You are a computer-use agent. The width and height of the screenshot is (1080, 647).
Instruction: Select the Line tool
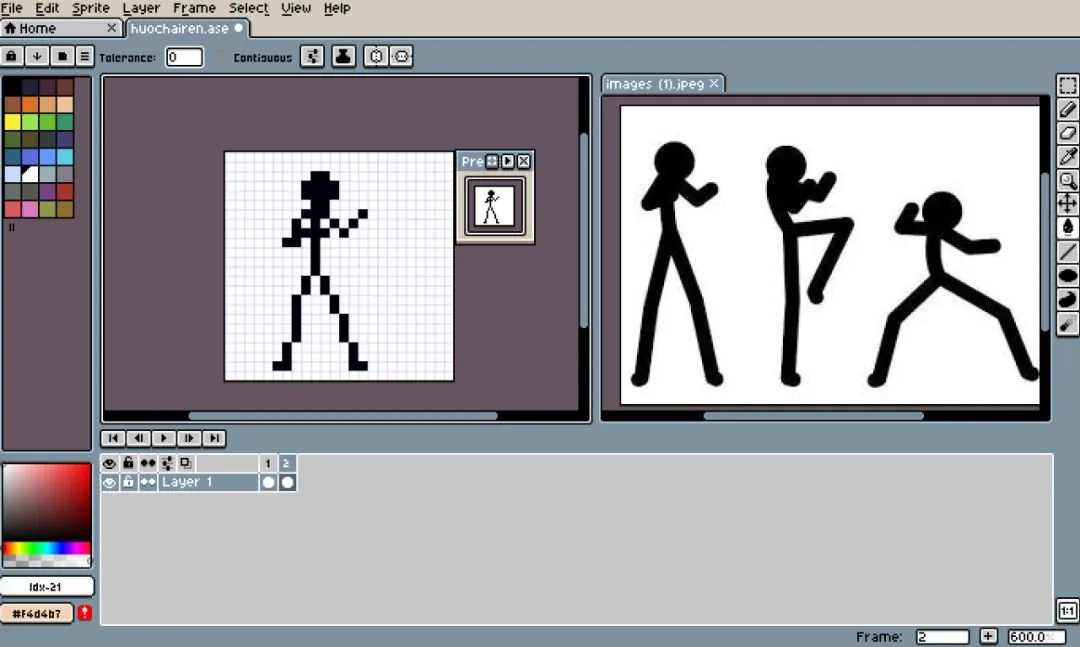pos(1068,251)
